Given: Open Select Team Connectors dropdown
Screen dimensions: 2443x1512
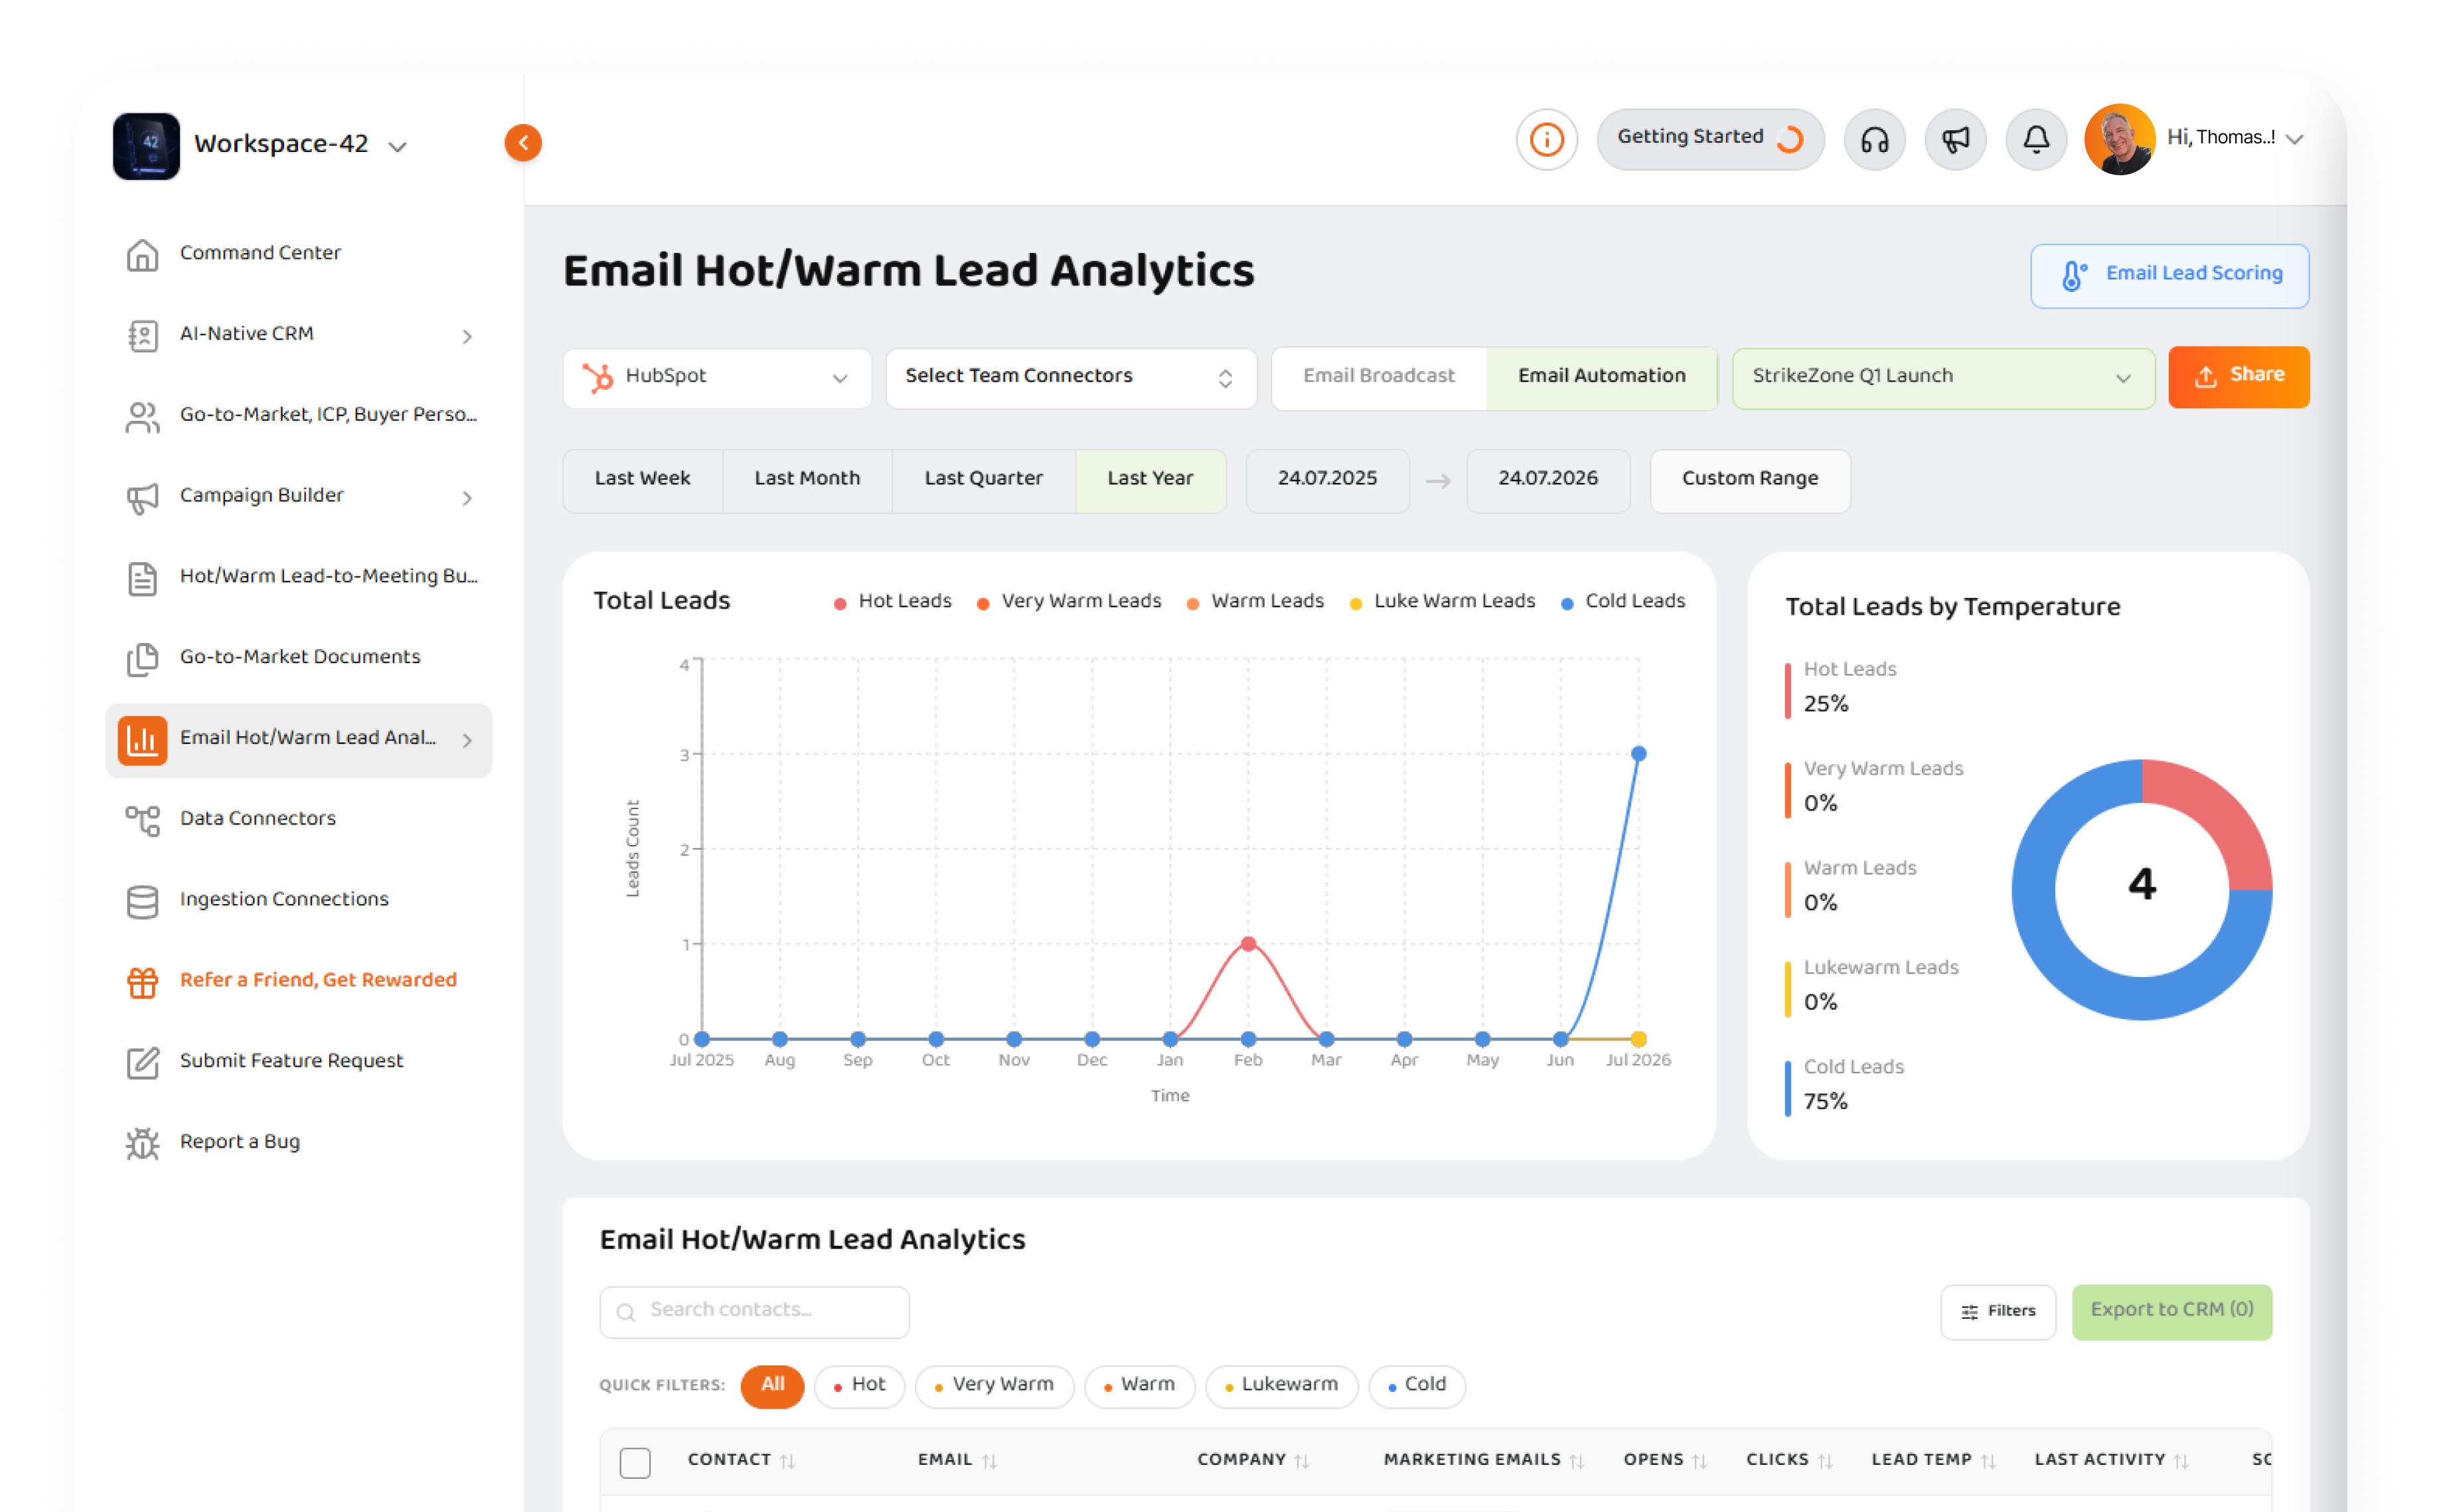Looking at the screenshot, I should tap(1070, 378).
